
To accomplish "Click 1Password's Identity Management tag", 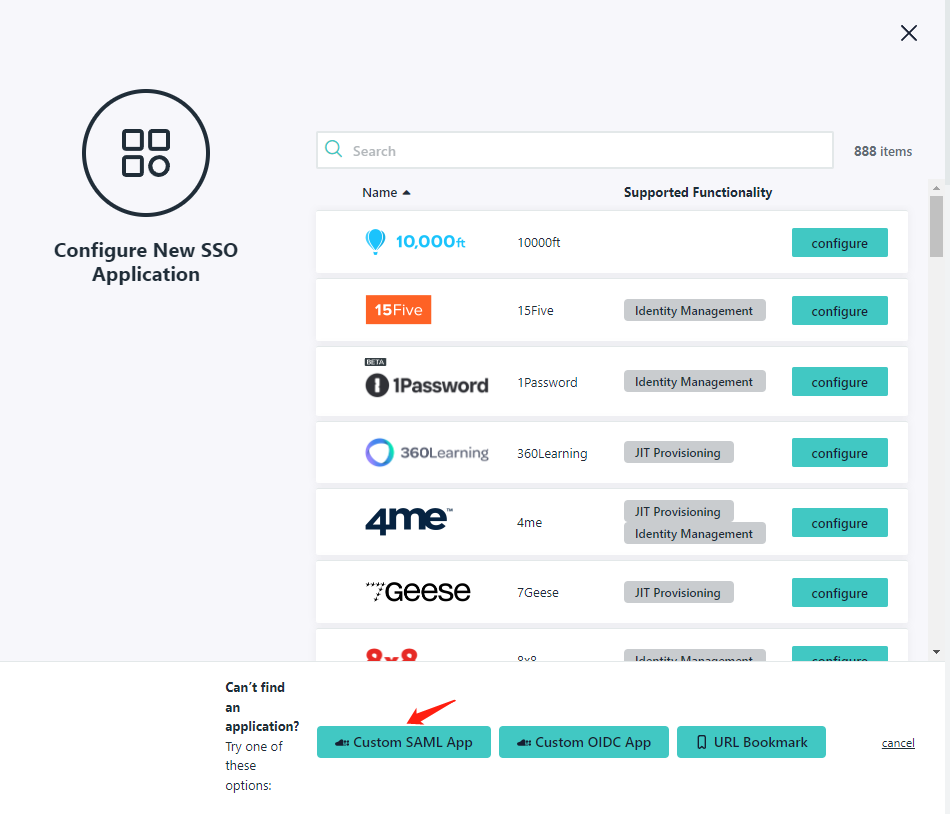I will pyautogui.click(x=694, y=382).
